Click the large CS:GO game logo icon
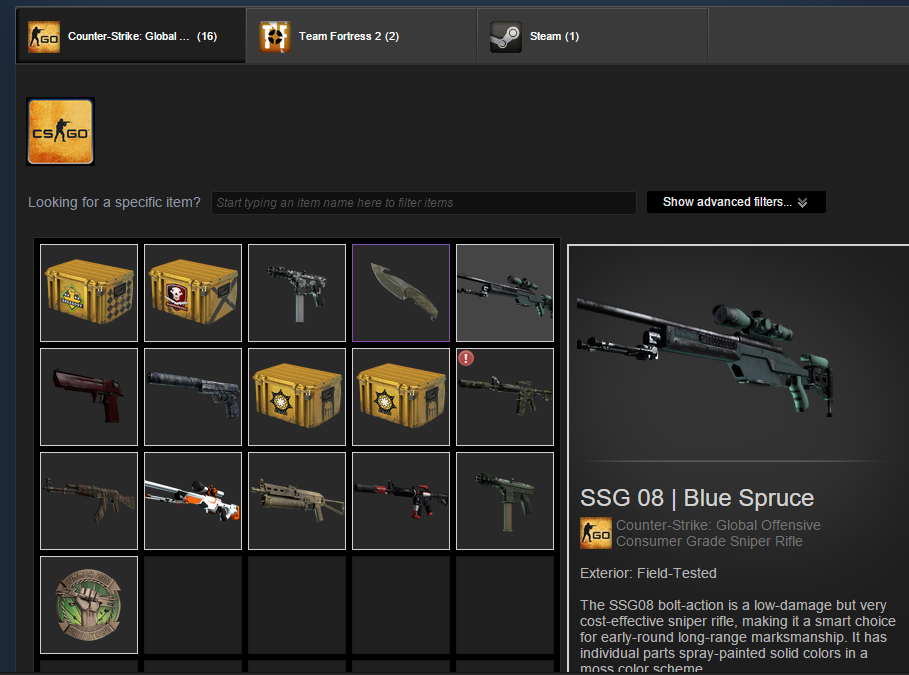This screenshot has width=909, height=675. click(60, 132)
